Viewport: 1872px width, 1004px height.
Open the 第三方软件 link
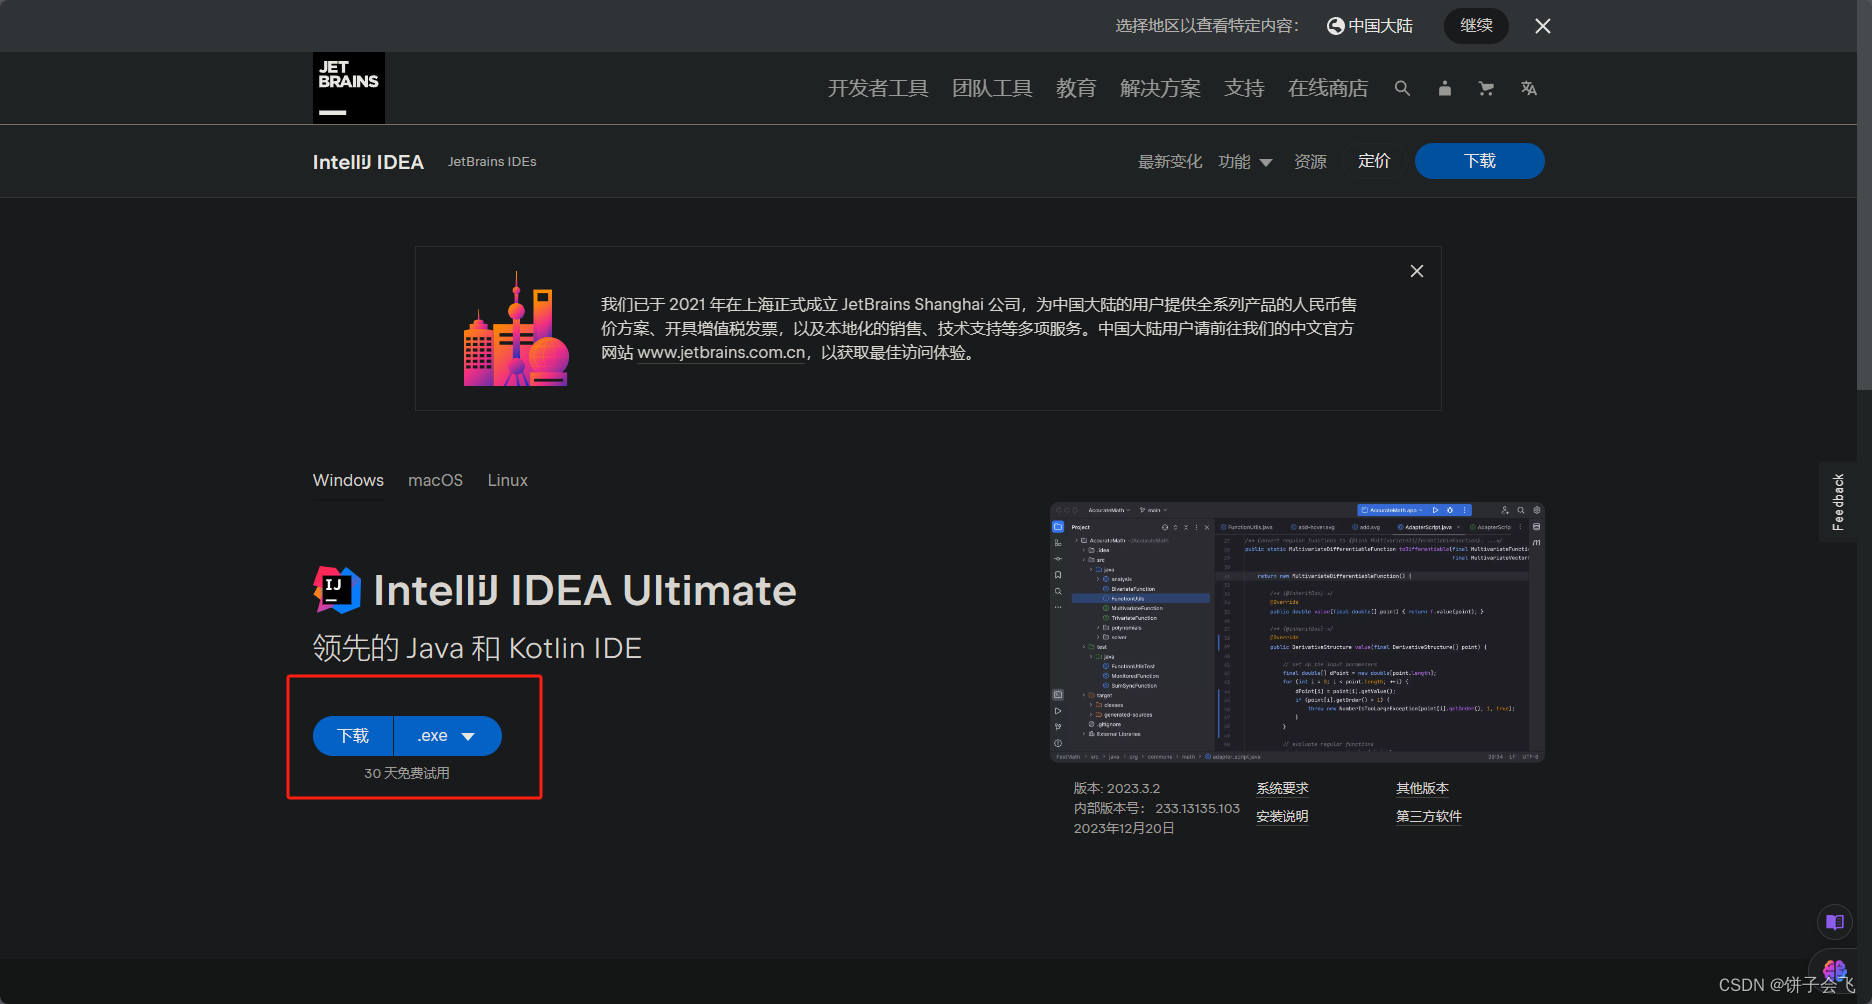pyautogui.click(x=1429, y=817)
